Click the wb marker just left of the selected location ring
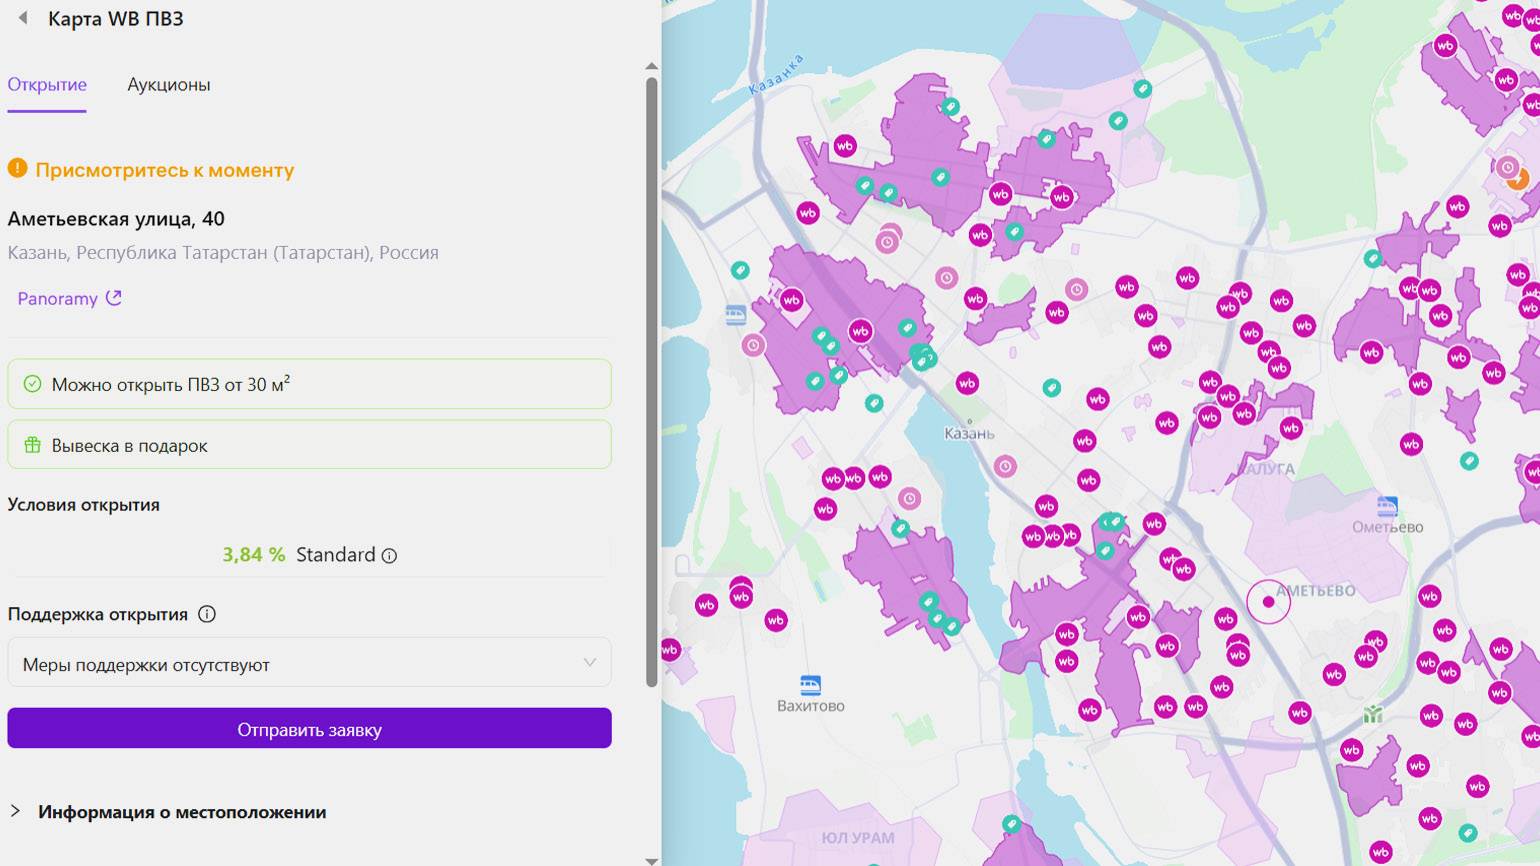The image size is (1540, 866). click(1226, 620)
